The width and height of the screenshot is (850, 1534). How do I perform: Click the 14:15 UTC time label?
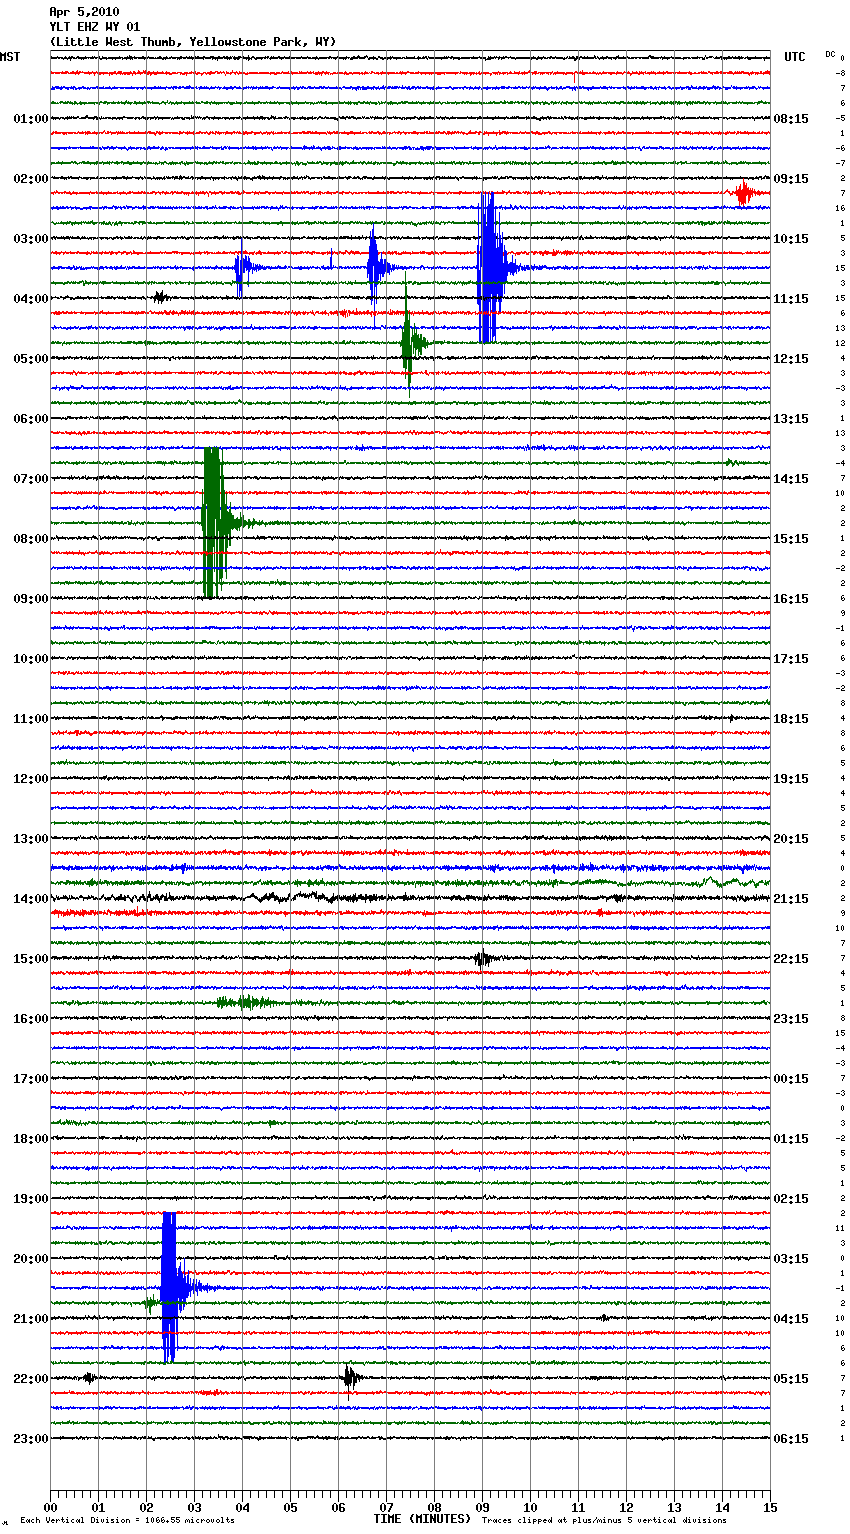791,479
